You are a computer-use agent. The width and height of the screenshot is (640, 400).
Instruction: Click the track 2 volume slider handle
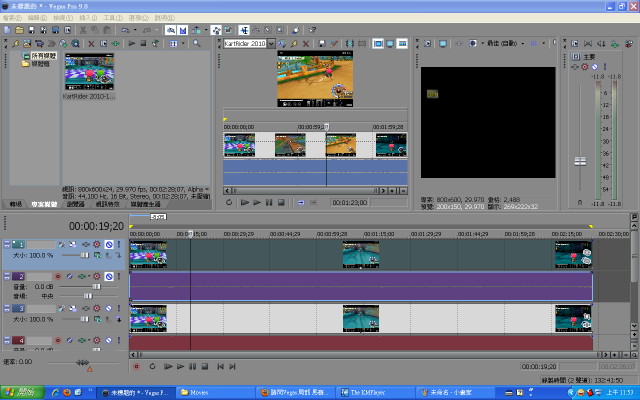(97, 287)
